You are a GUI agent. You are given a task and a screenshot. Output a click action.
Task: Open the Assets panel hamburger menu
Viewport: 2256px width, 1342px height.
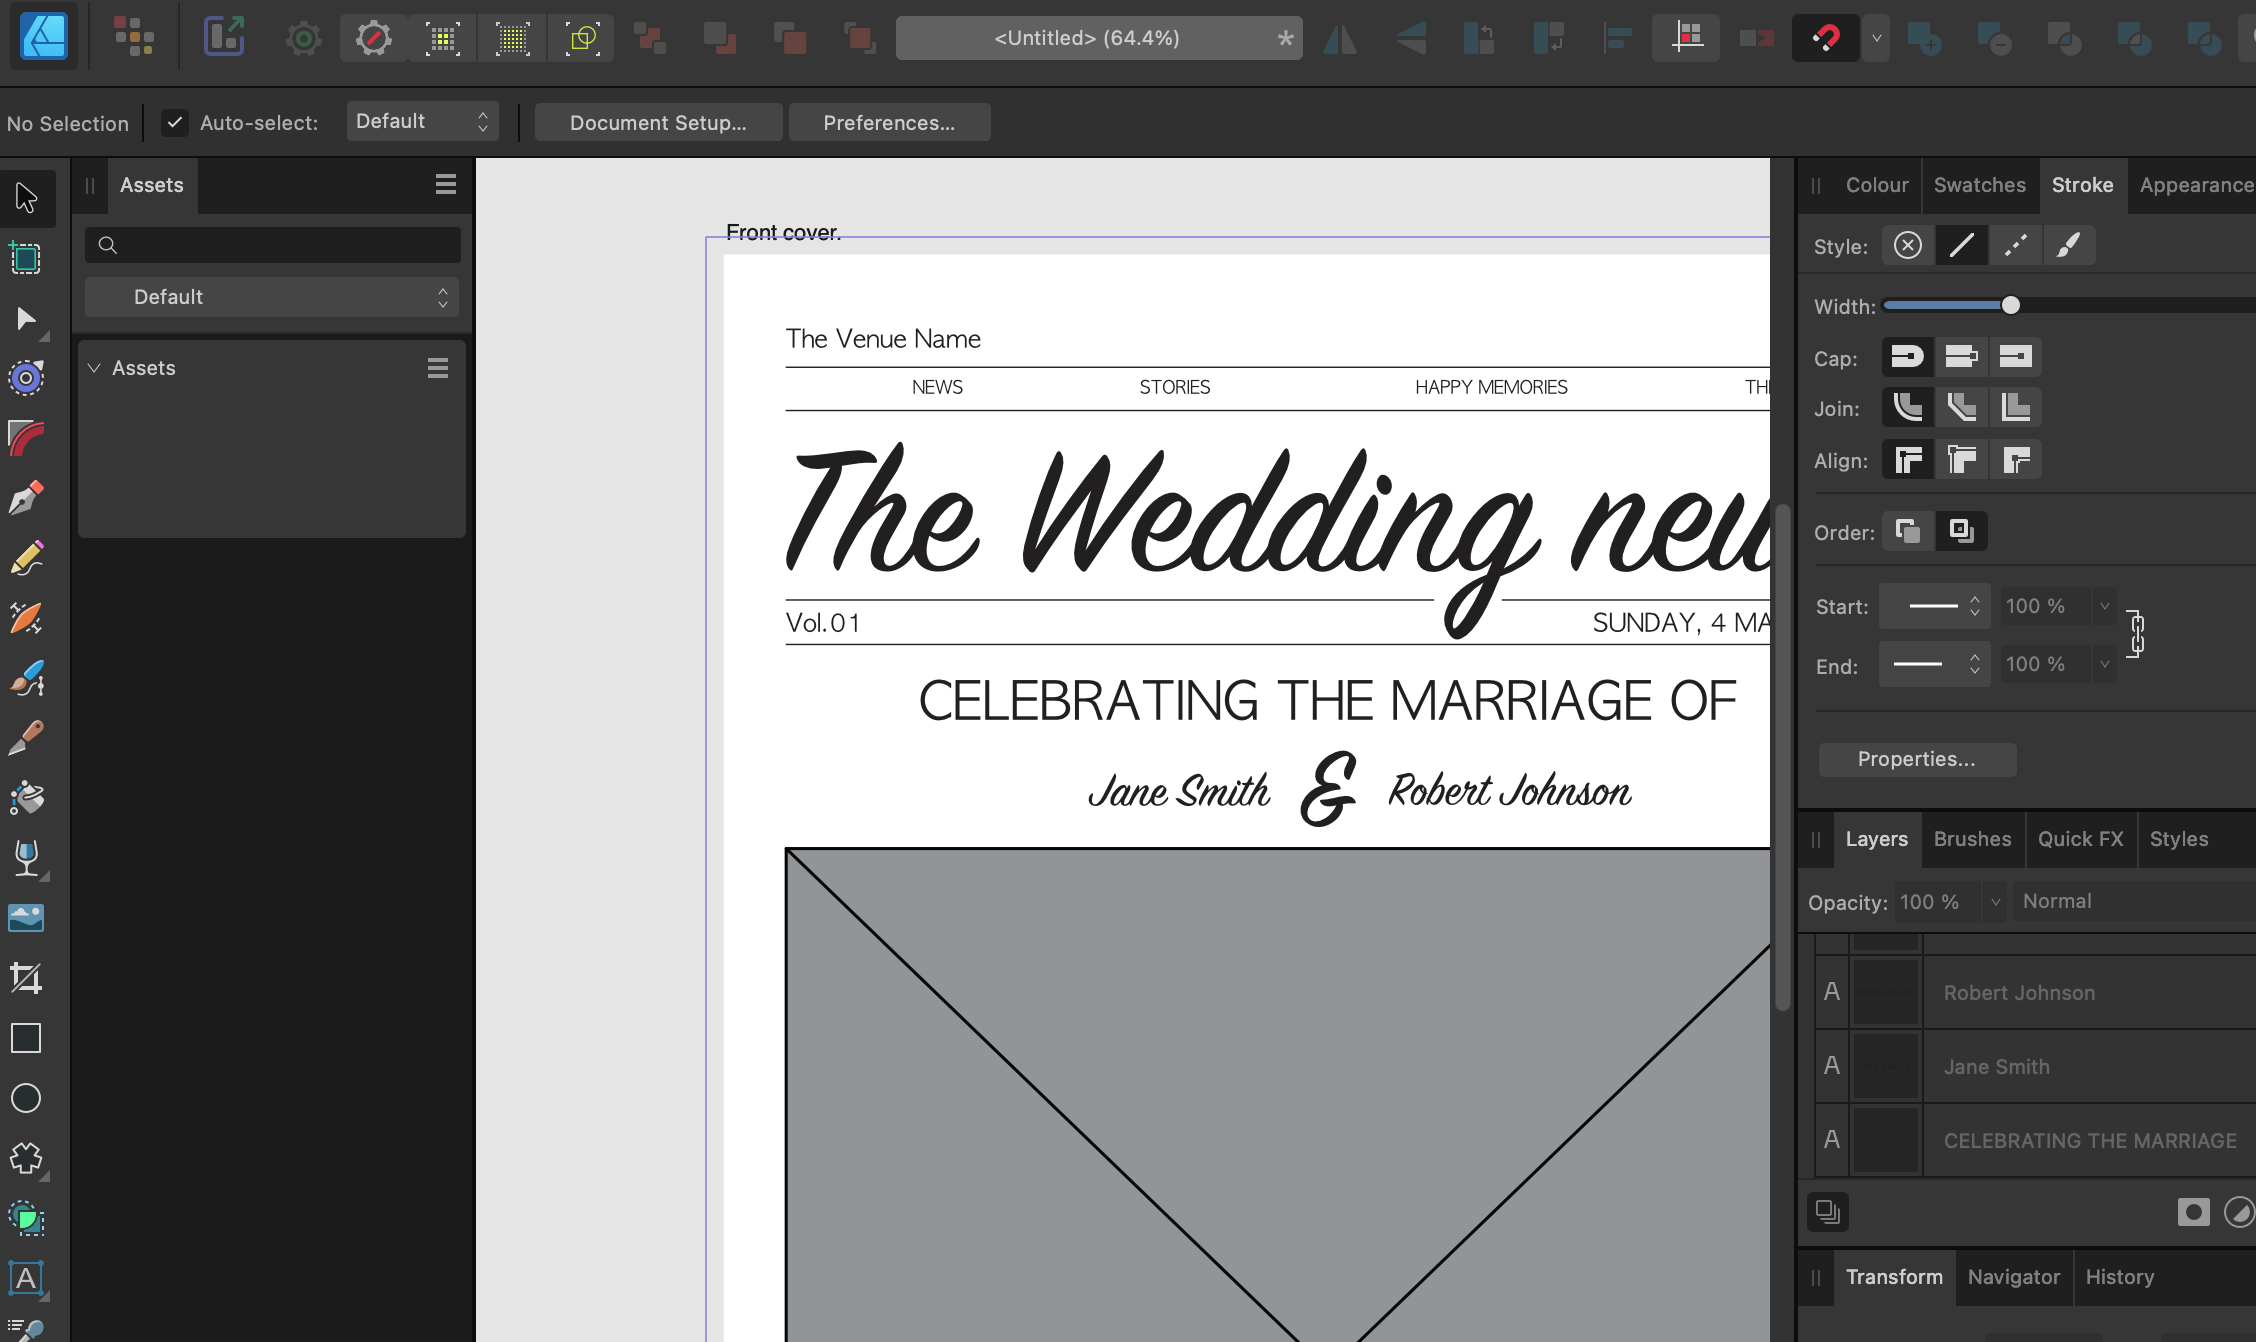click(446, 184)
